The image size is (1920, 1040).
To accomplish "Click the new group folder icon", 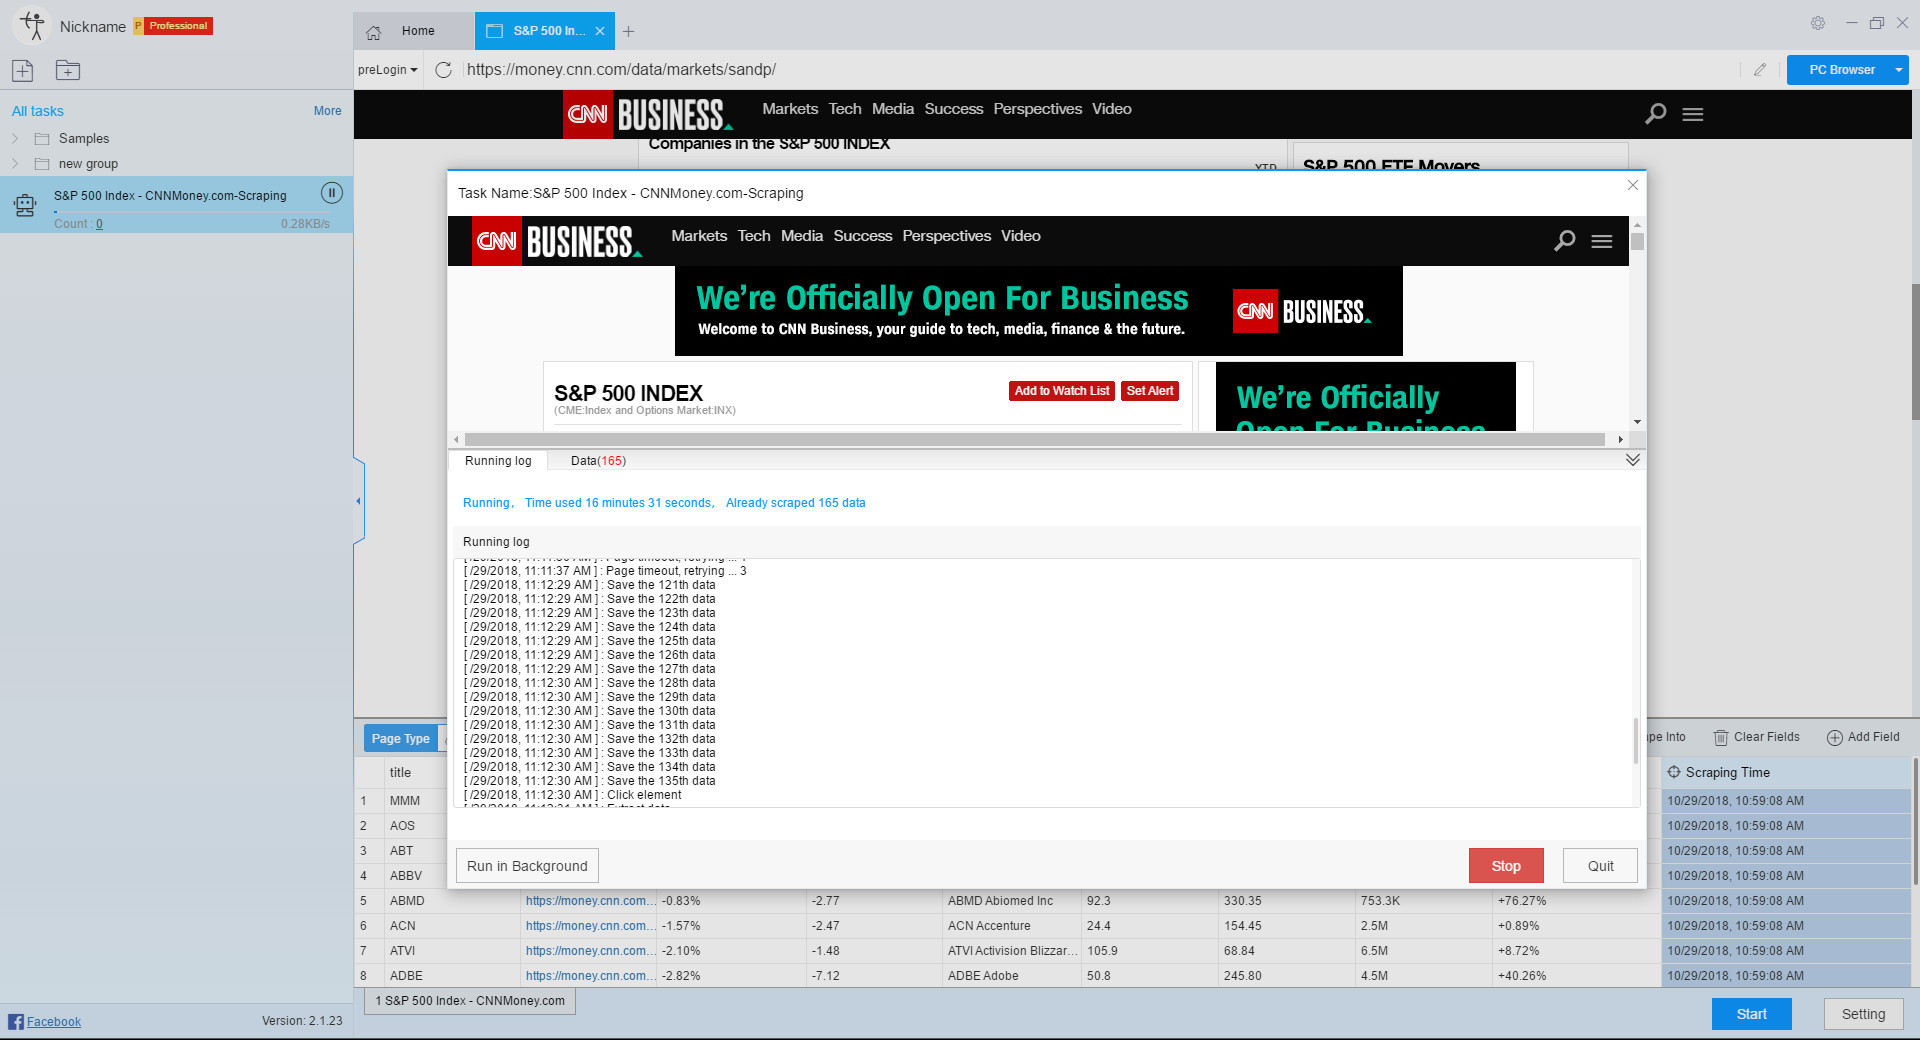I will click(67, 70).
